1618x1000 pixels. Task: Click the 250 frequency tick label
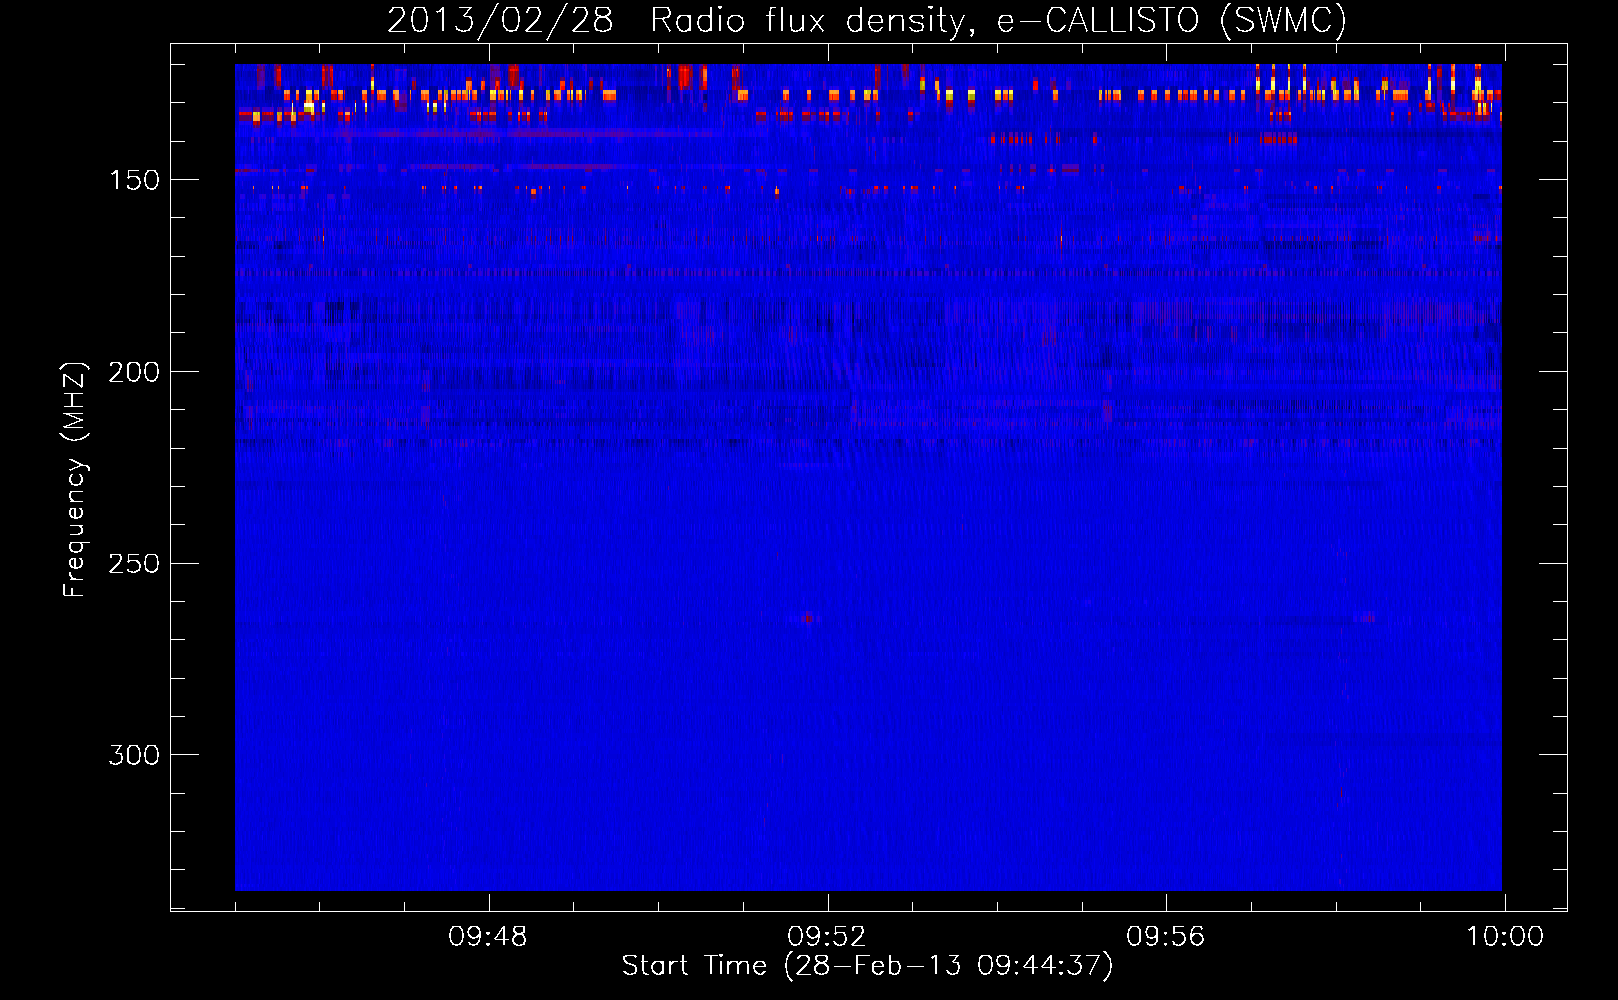click(x=134, y=564)
